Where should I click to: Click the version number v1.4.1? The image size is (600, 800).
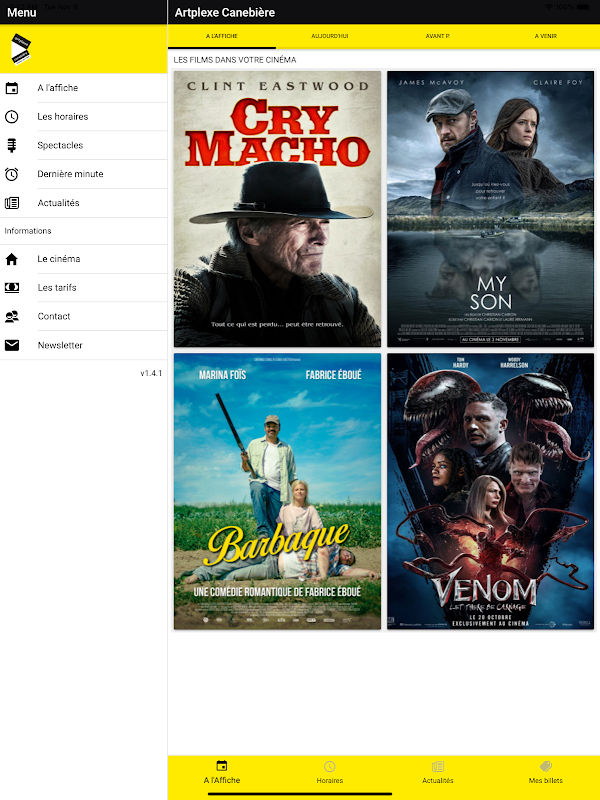151,373
